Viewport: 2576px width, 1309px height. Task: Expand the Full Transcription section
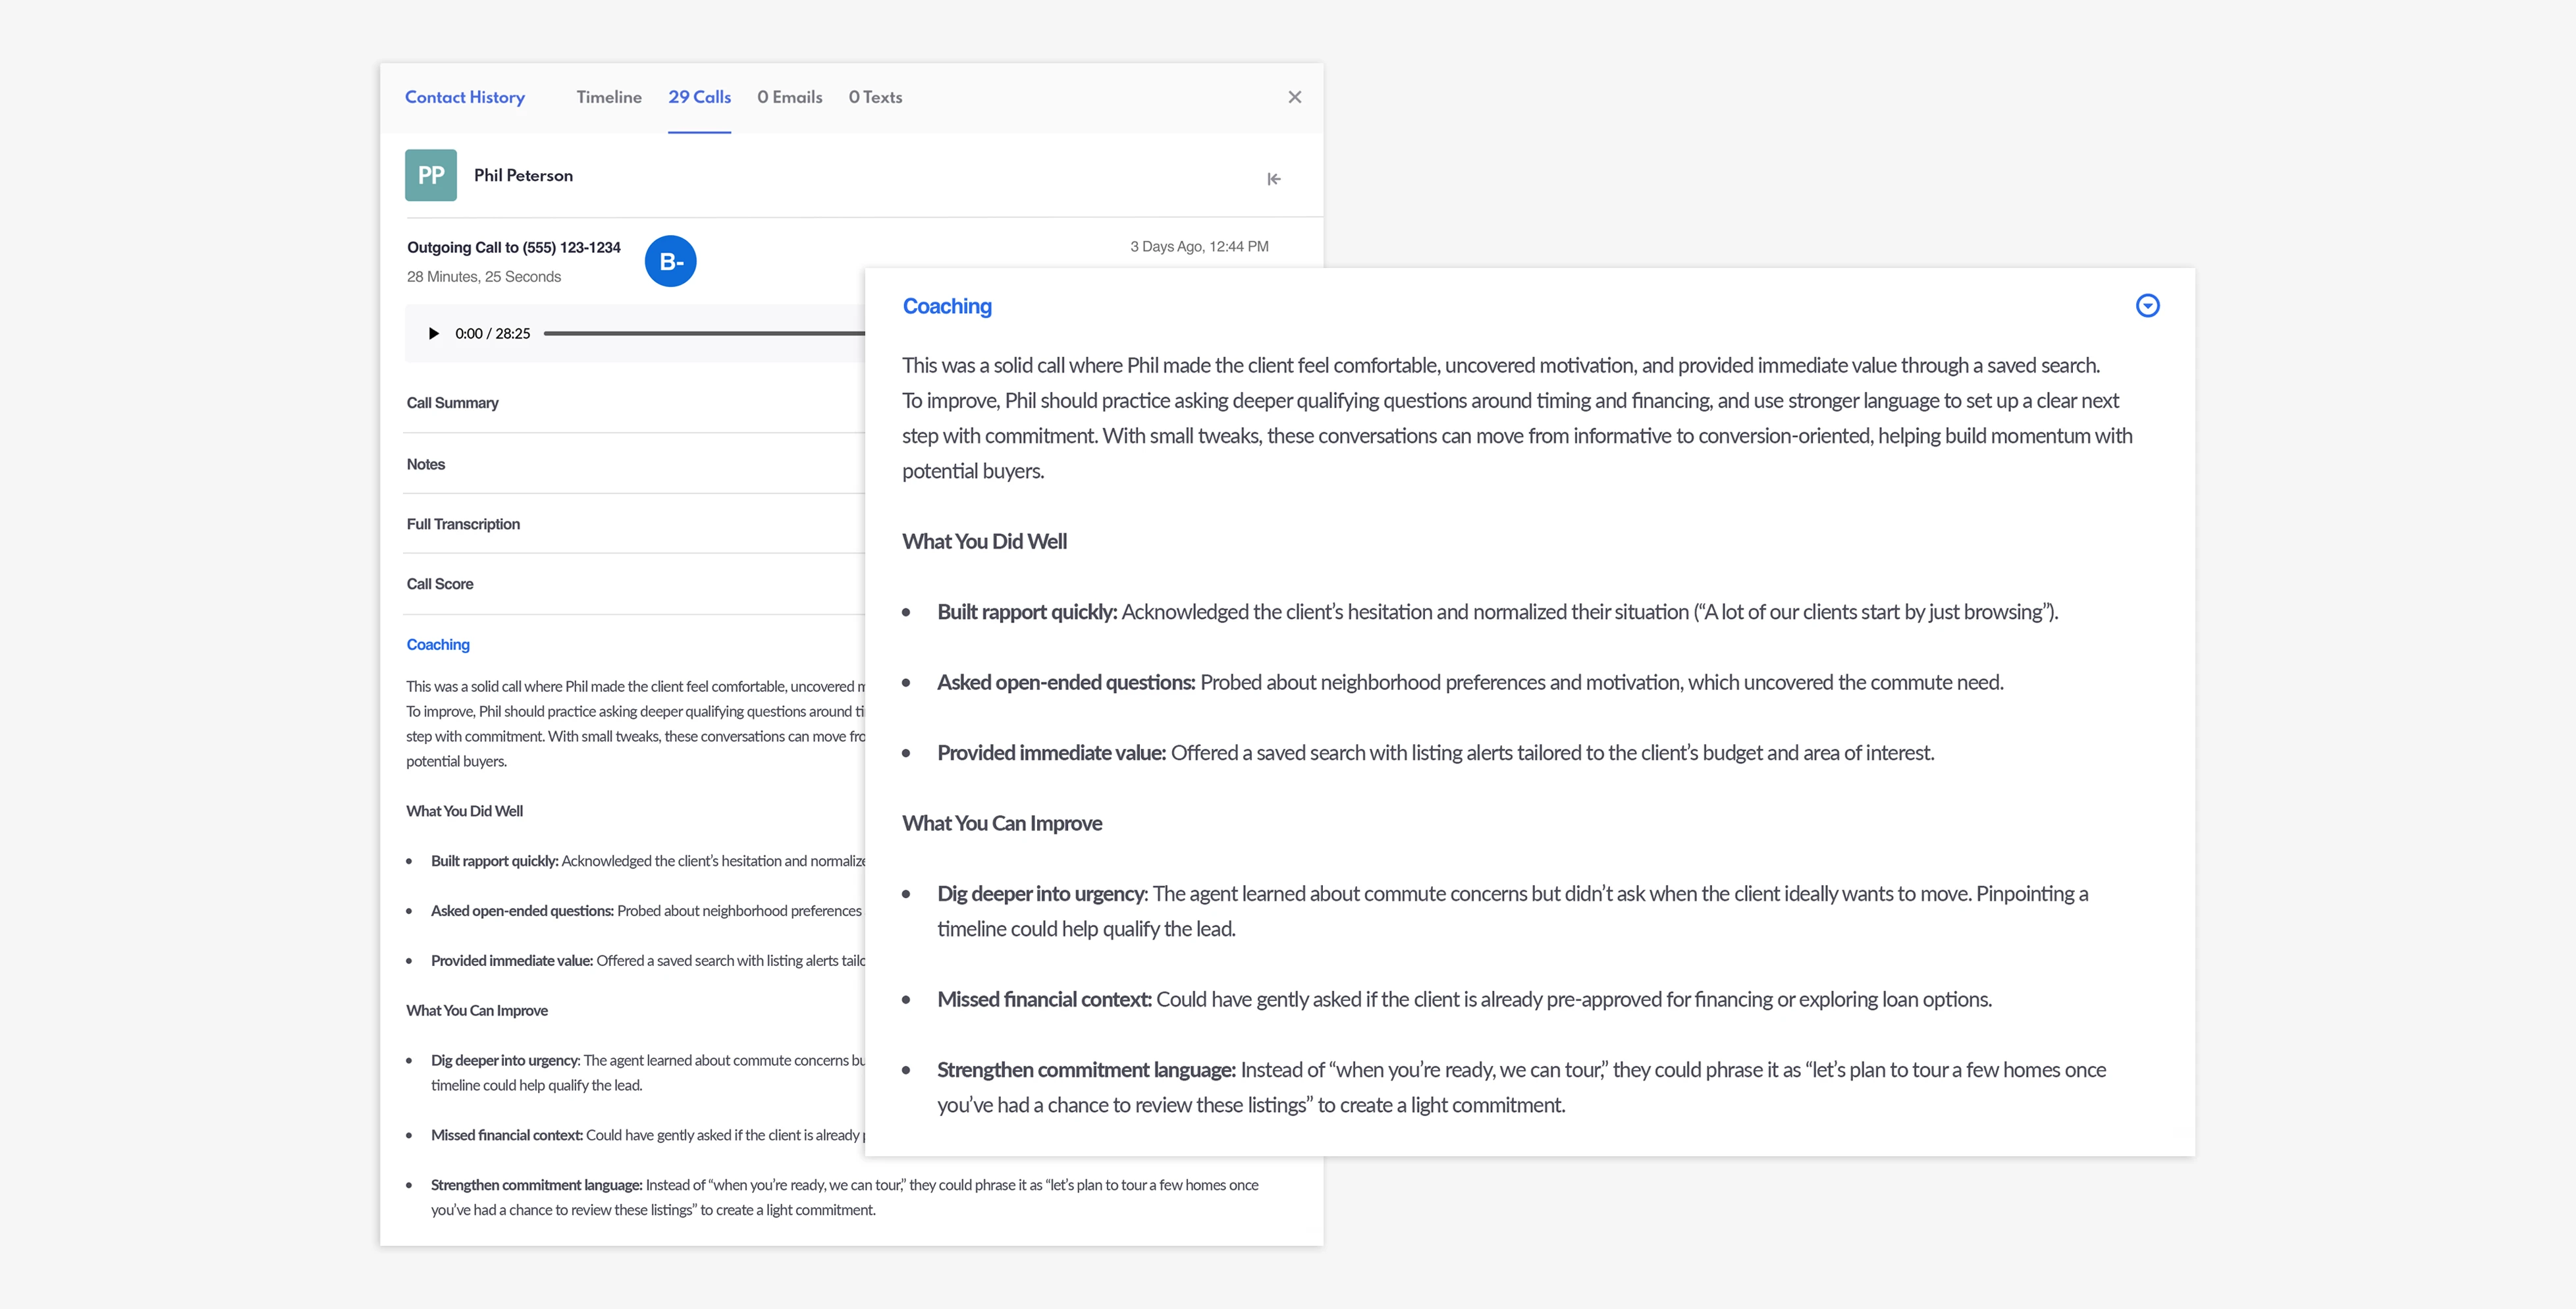point(463,524)
